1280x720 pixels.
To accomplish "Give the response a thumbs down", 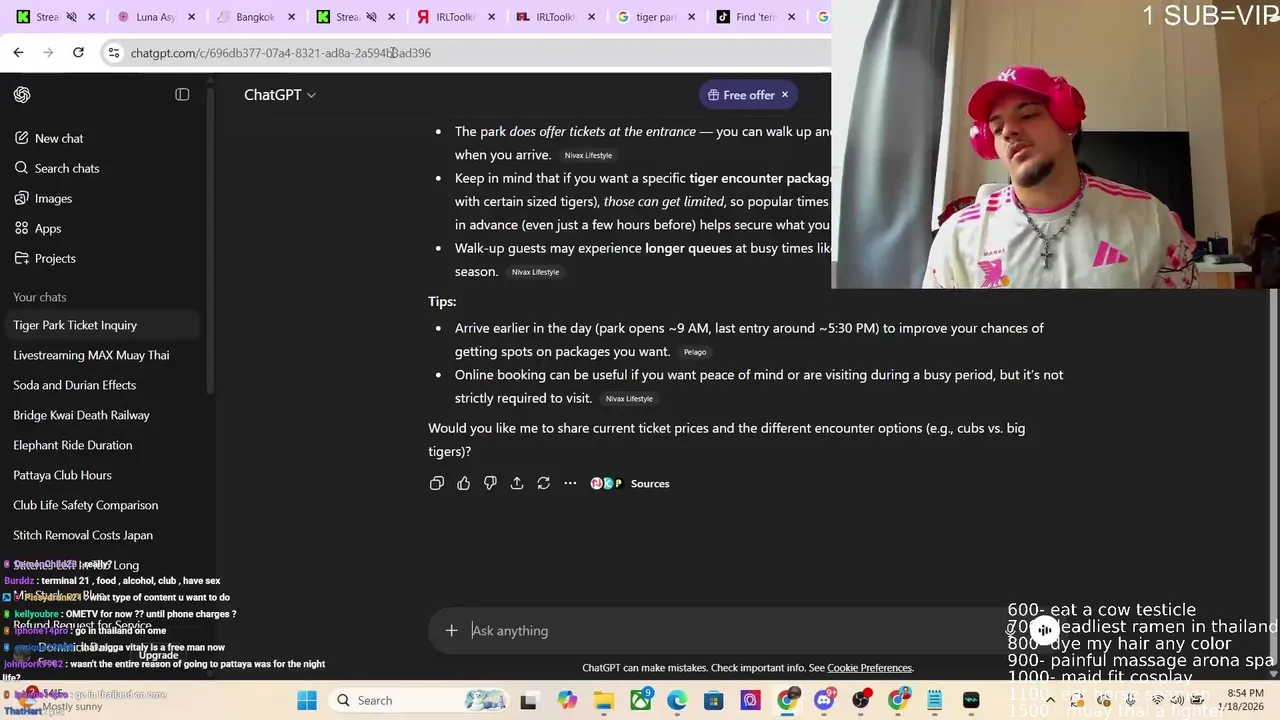I will point(490,483).
